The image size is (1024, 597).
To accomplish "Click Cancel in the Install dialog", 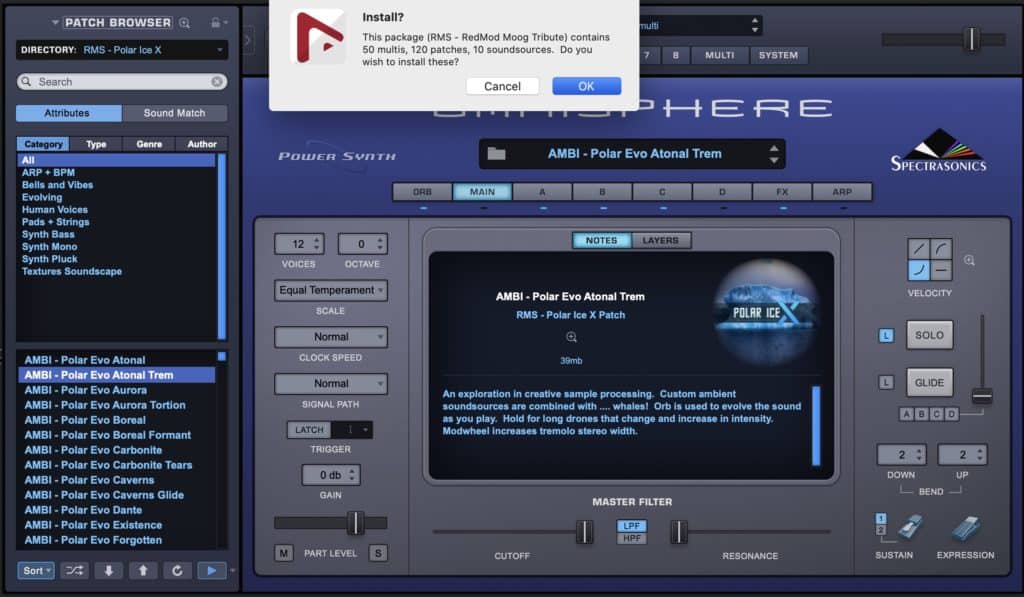I will click(x=502, y=86).
